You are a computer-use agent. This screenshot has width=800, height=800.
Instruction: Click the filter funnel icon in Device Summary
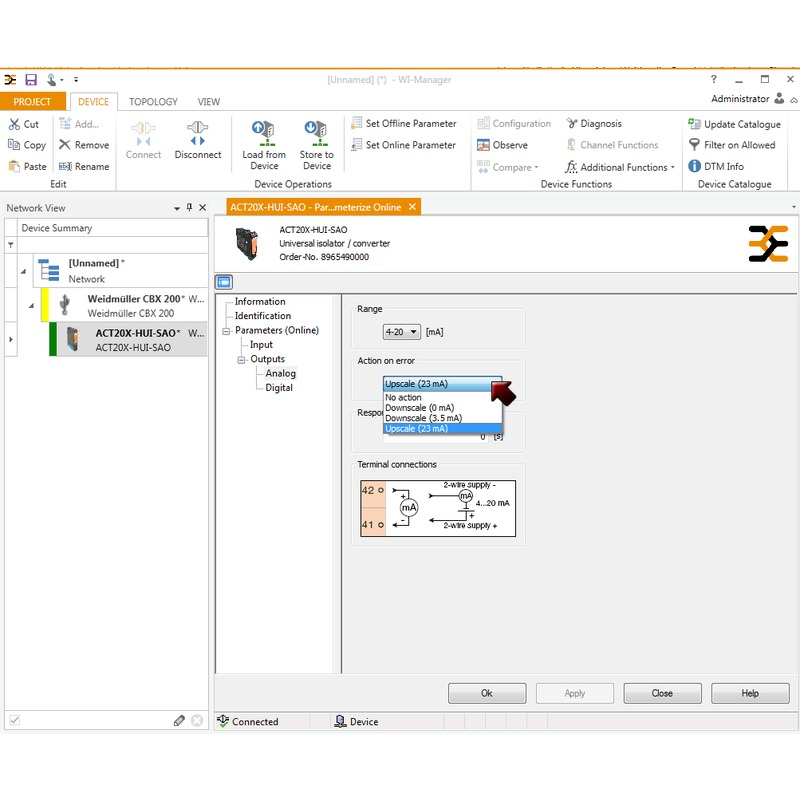coord(10,245)
